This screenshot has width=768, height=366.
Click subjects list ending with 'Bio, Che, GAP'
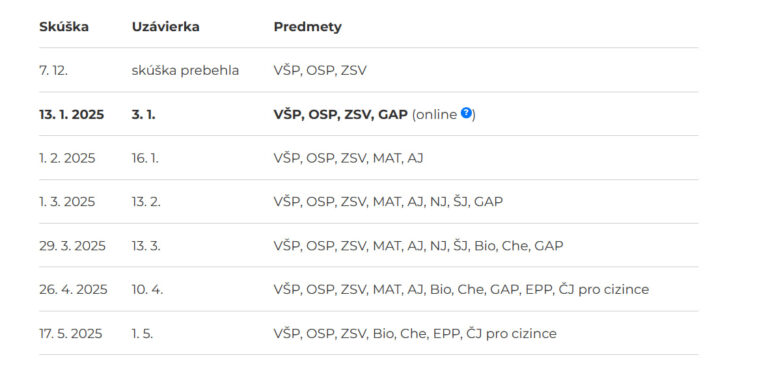pos(418,245)
